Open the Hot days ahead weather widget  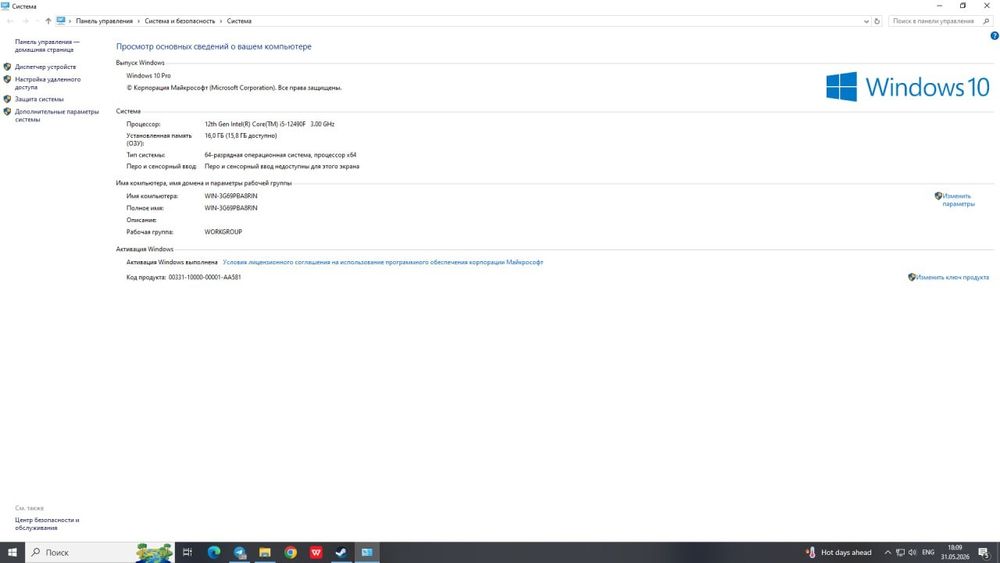coord(839,552)
